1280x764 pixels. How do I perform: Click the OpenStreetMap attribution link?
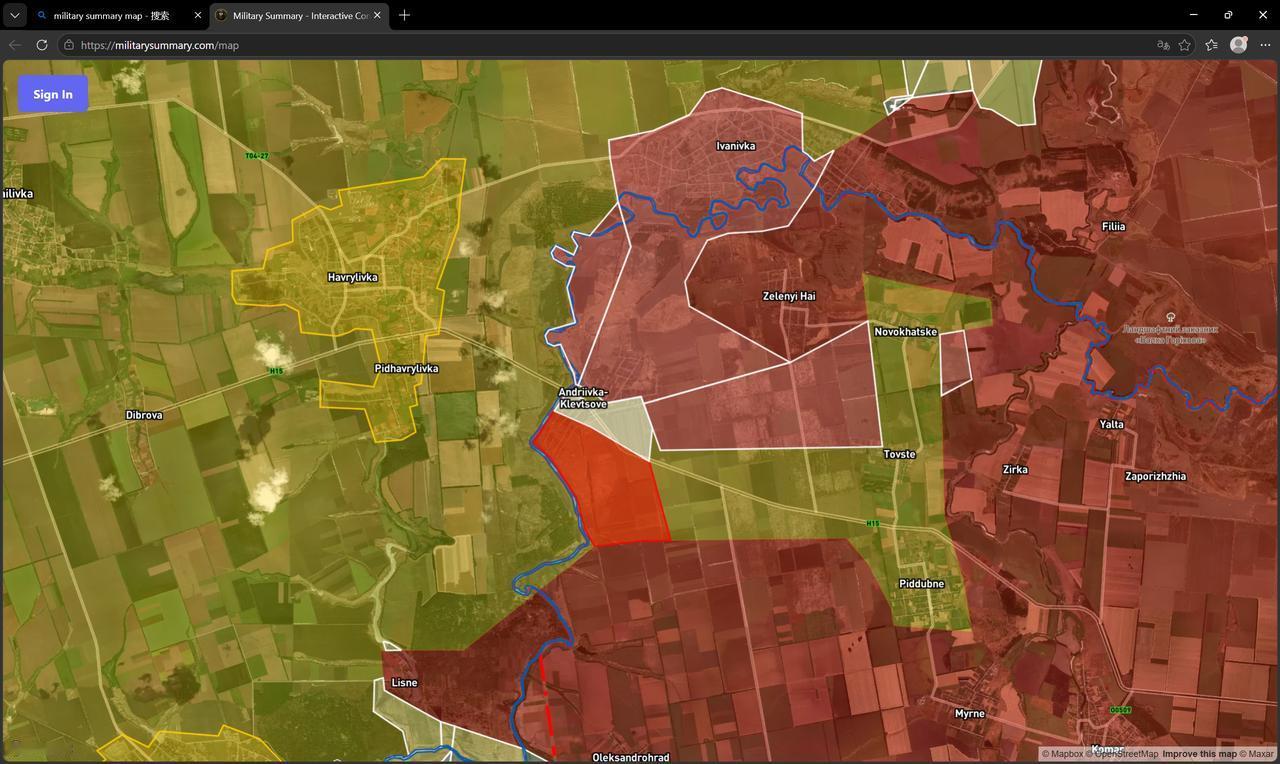(1122, 754)
